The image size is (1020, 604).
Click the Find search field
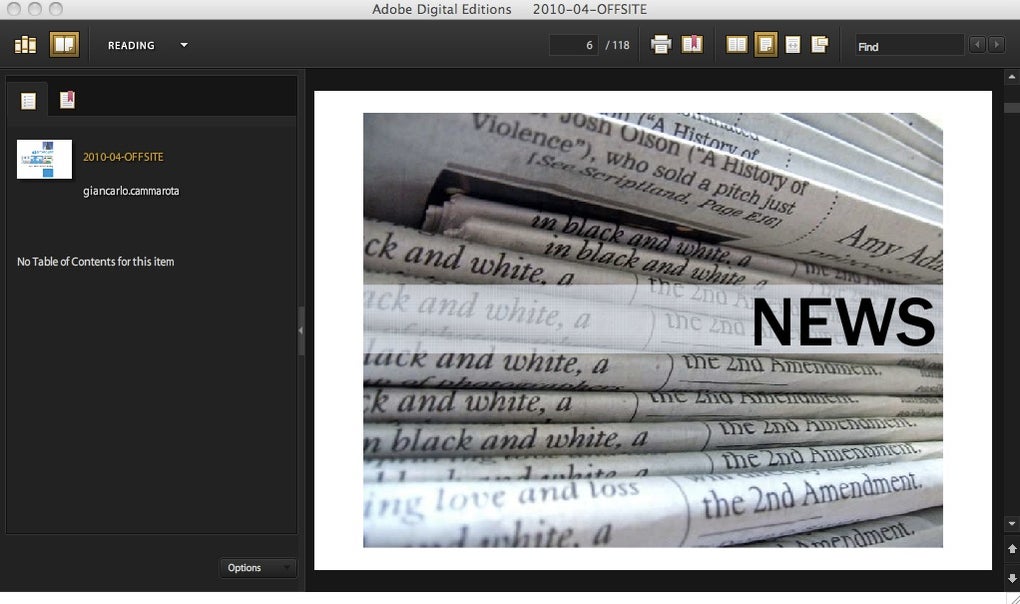click(909, 46)
